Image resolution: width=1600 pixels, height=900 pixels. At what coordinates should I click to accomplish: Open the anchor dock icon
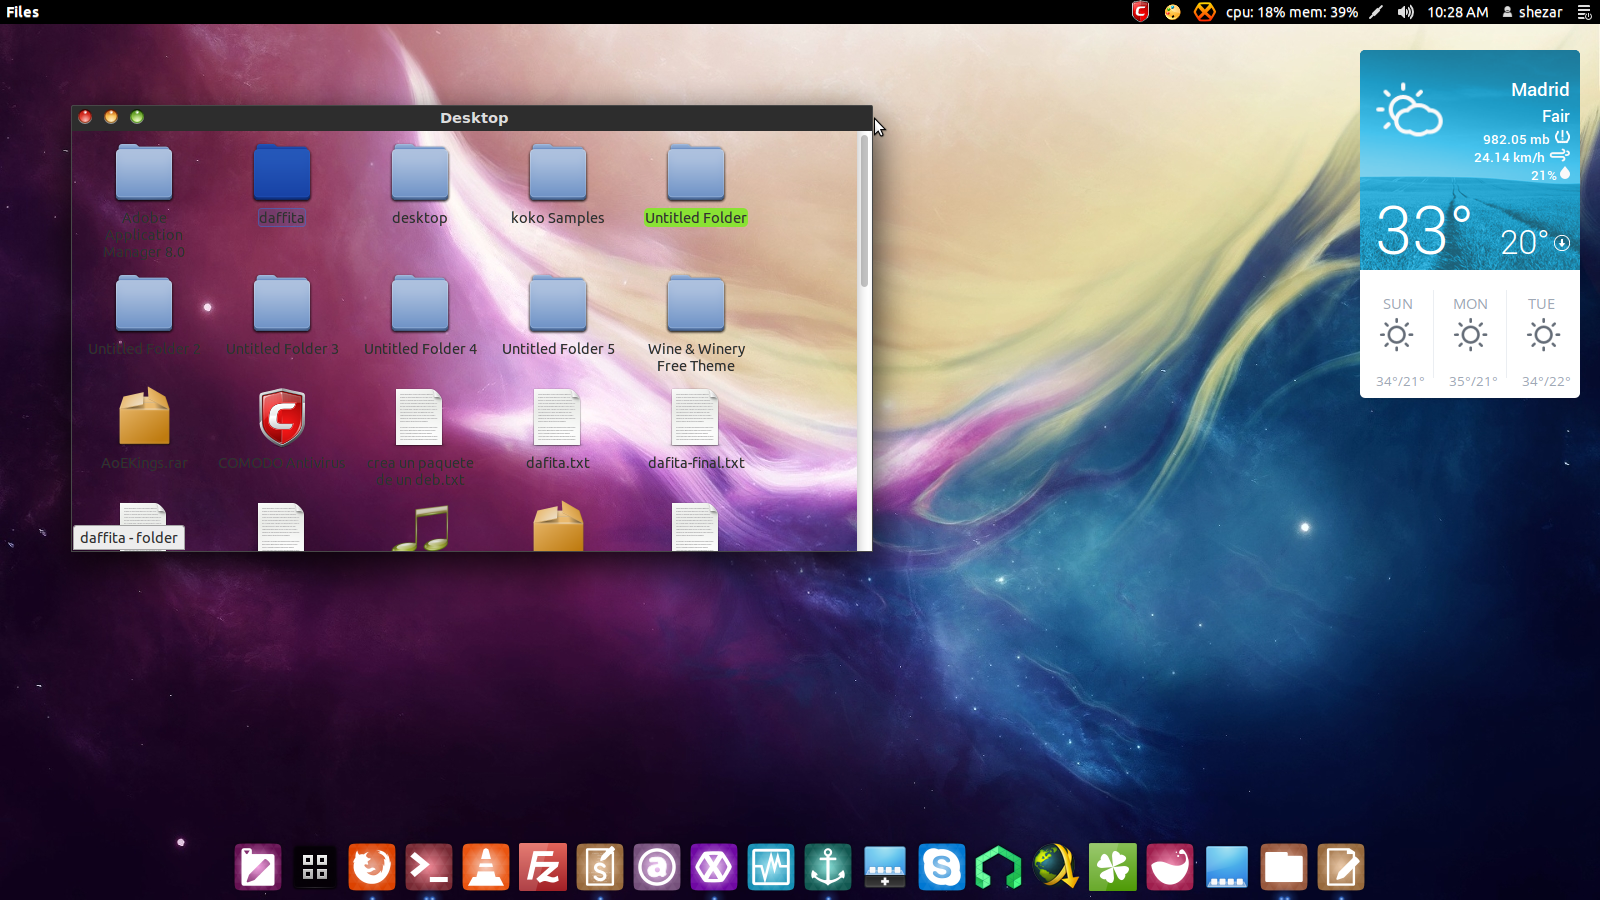click(x=828, y=867)
